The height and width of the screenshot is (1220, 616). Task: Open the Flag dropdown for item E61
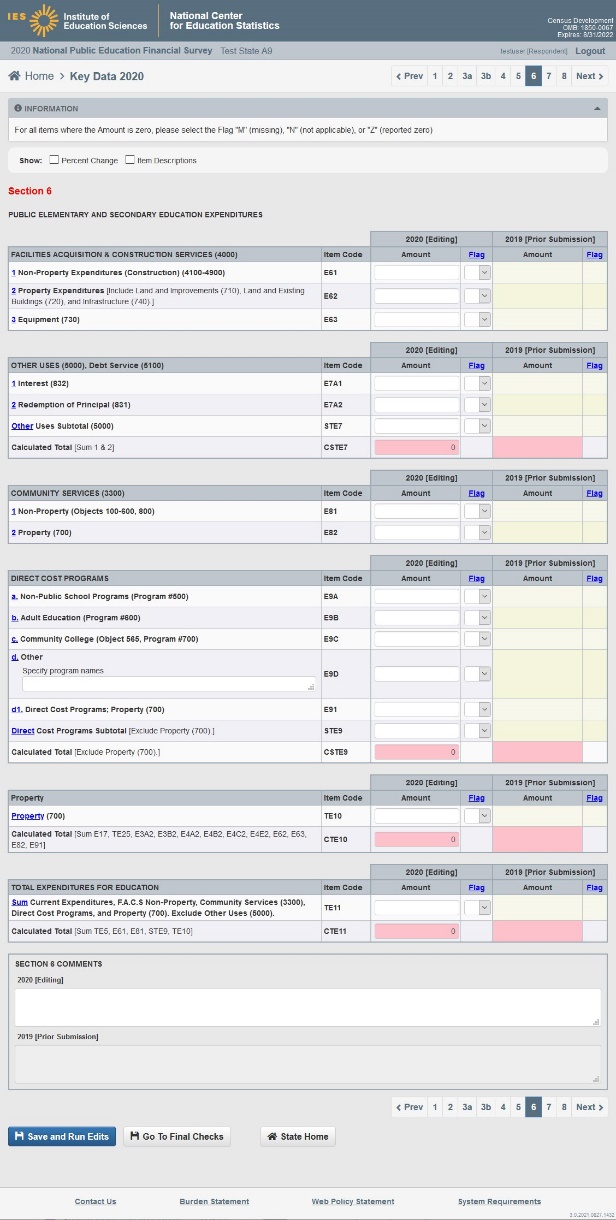484,272
